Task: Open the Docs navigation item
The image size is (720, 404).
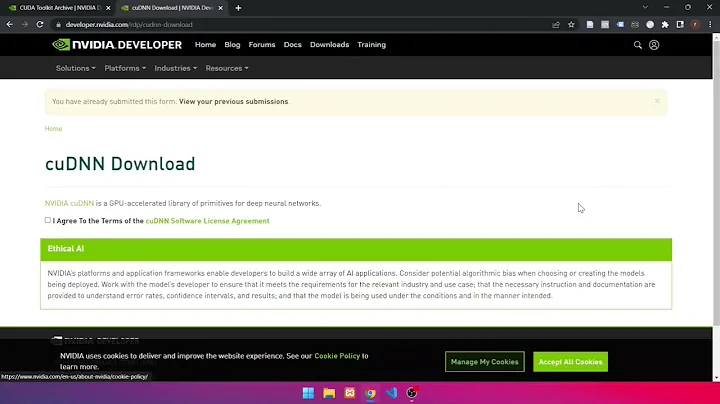Action: tap(292, 45)
